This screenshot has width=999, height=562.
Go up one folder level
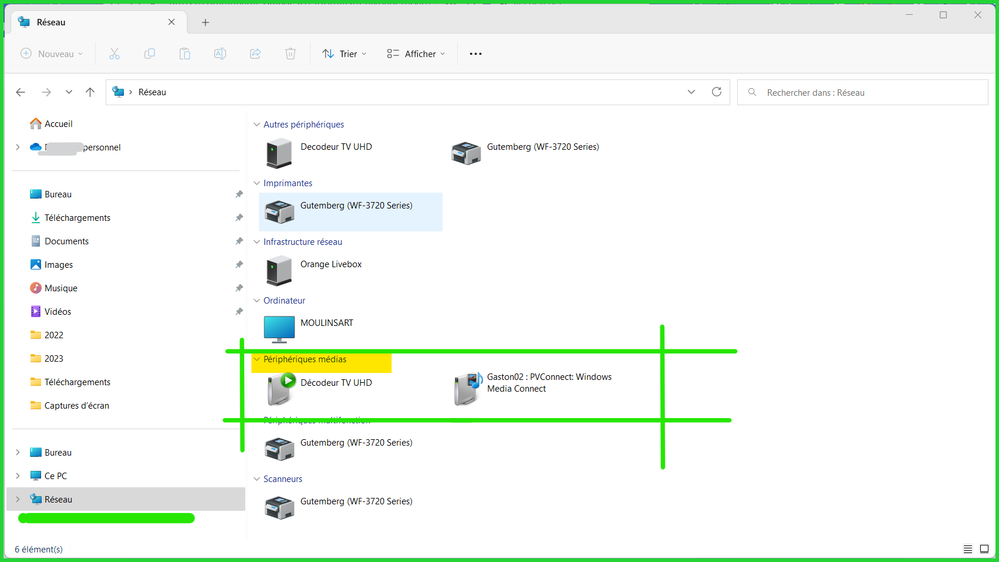tap(90, 92)
